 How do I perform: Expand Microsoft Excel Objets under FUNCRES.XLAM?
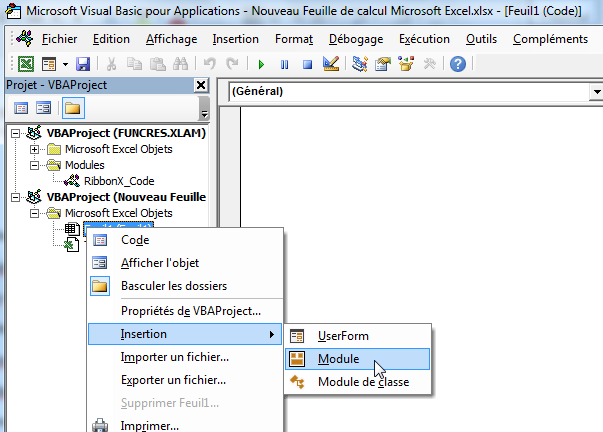tap(34, 149)
